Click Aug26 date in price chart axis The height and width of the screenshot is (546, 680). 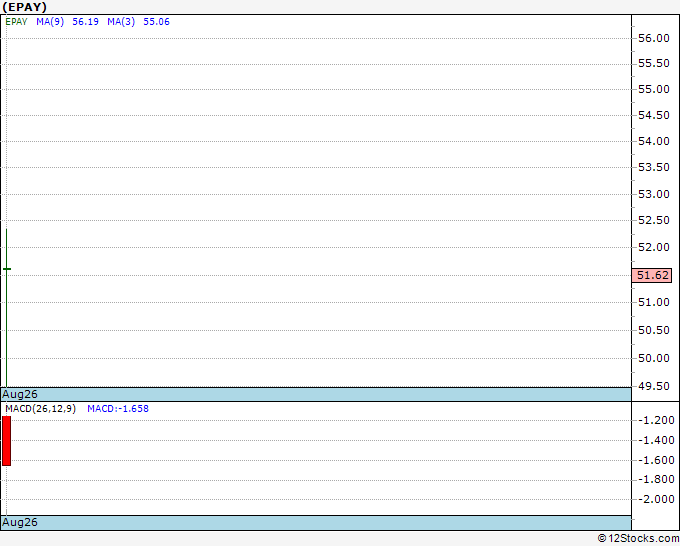20,394
